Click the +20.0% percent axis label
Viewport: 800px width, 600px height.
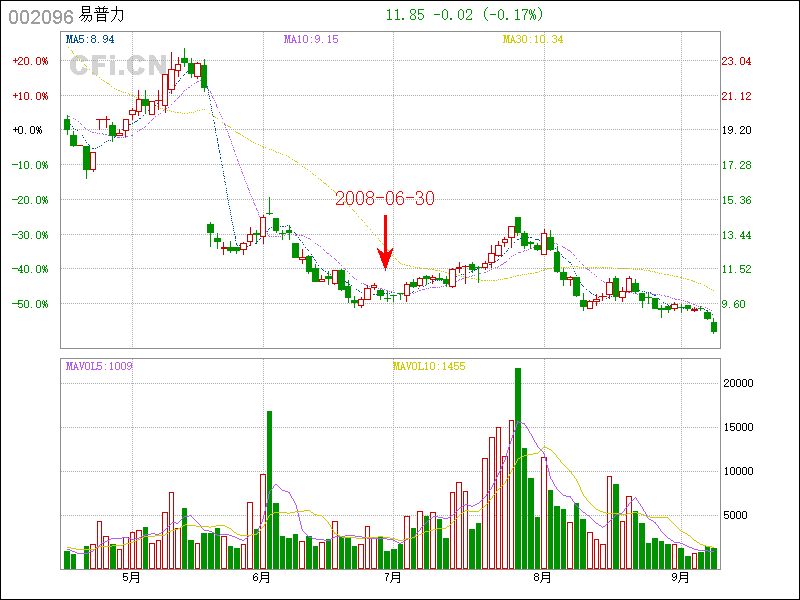(30, 61)
